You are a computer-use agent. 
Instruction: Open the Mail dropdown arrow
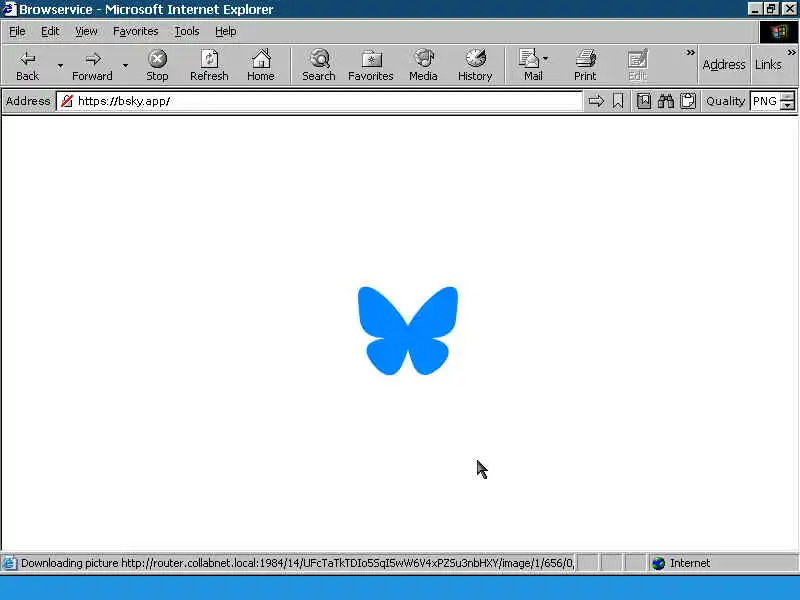[x=546, y=59]
